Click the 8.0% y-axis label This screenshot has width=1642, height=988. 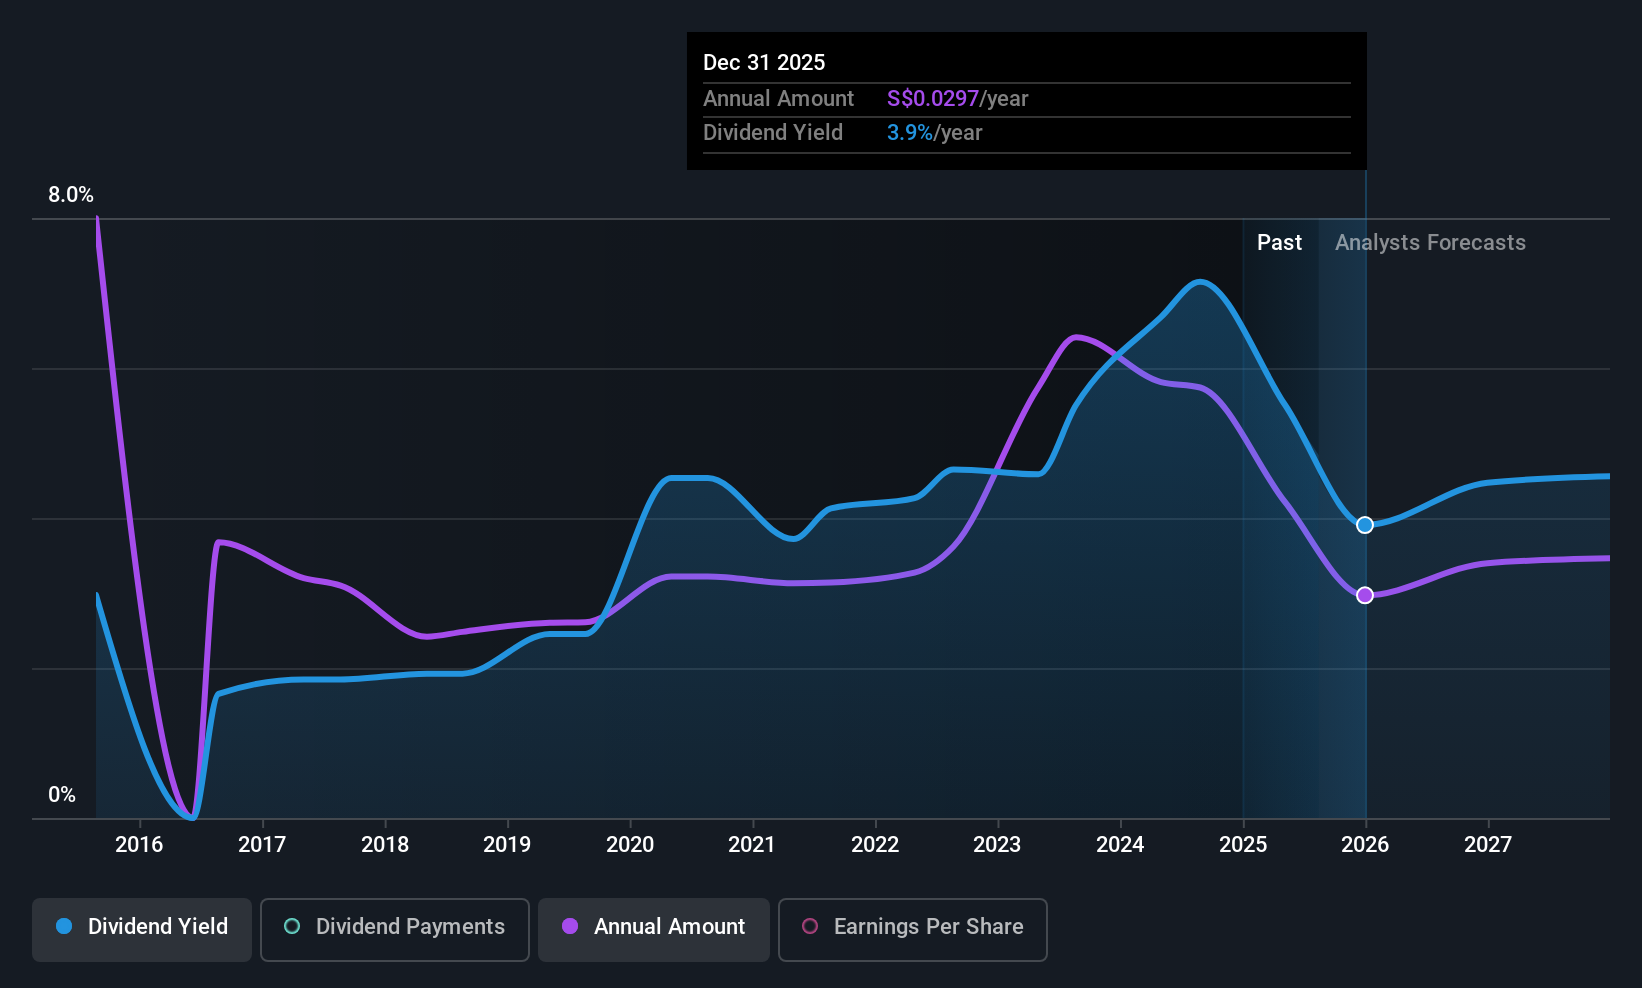click(71, 195)
